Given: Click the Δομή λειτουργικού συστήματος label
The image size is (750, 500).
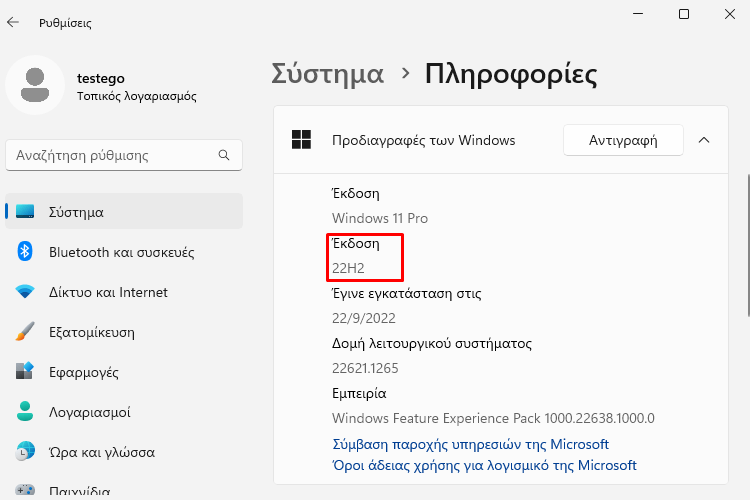Looking at the screenshot, I should point(432,344).
